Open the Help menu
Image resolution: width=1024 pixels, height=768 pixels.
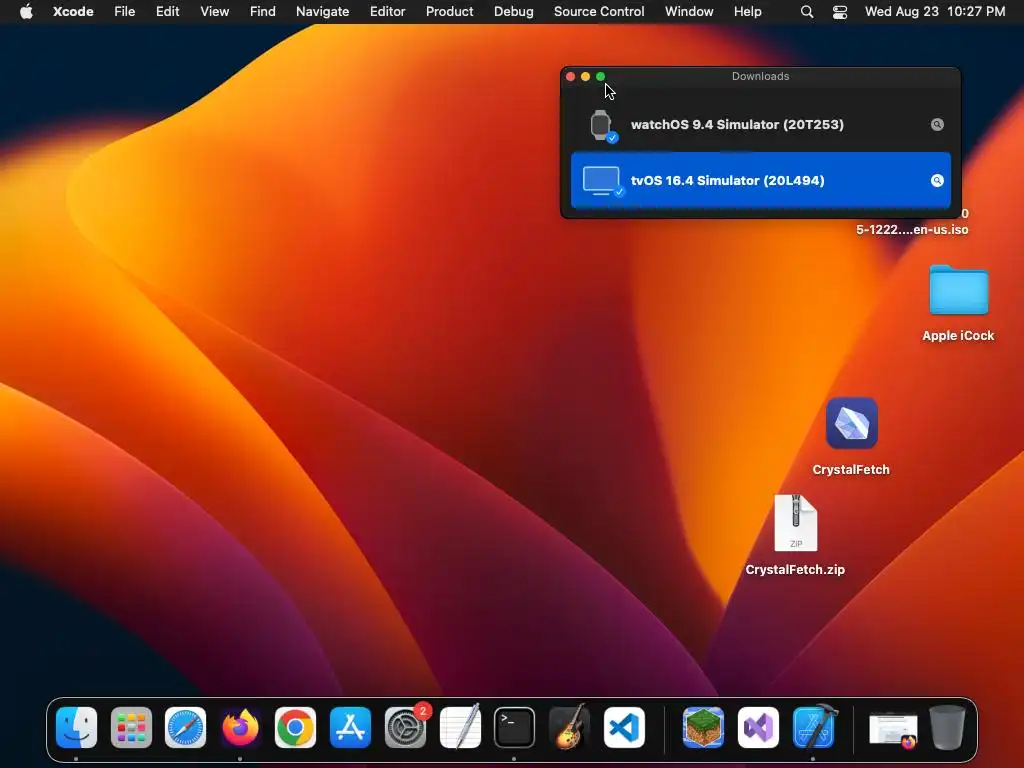(748, 12)
